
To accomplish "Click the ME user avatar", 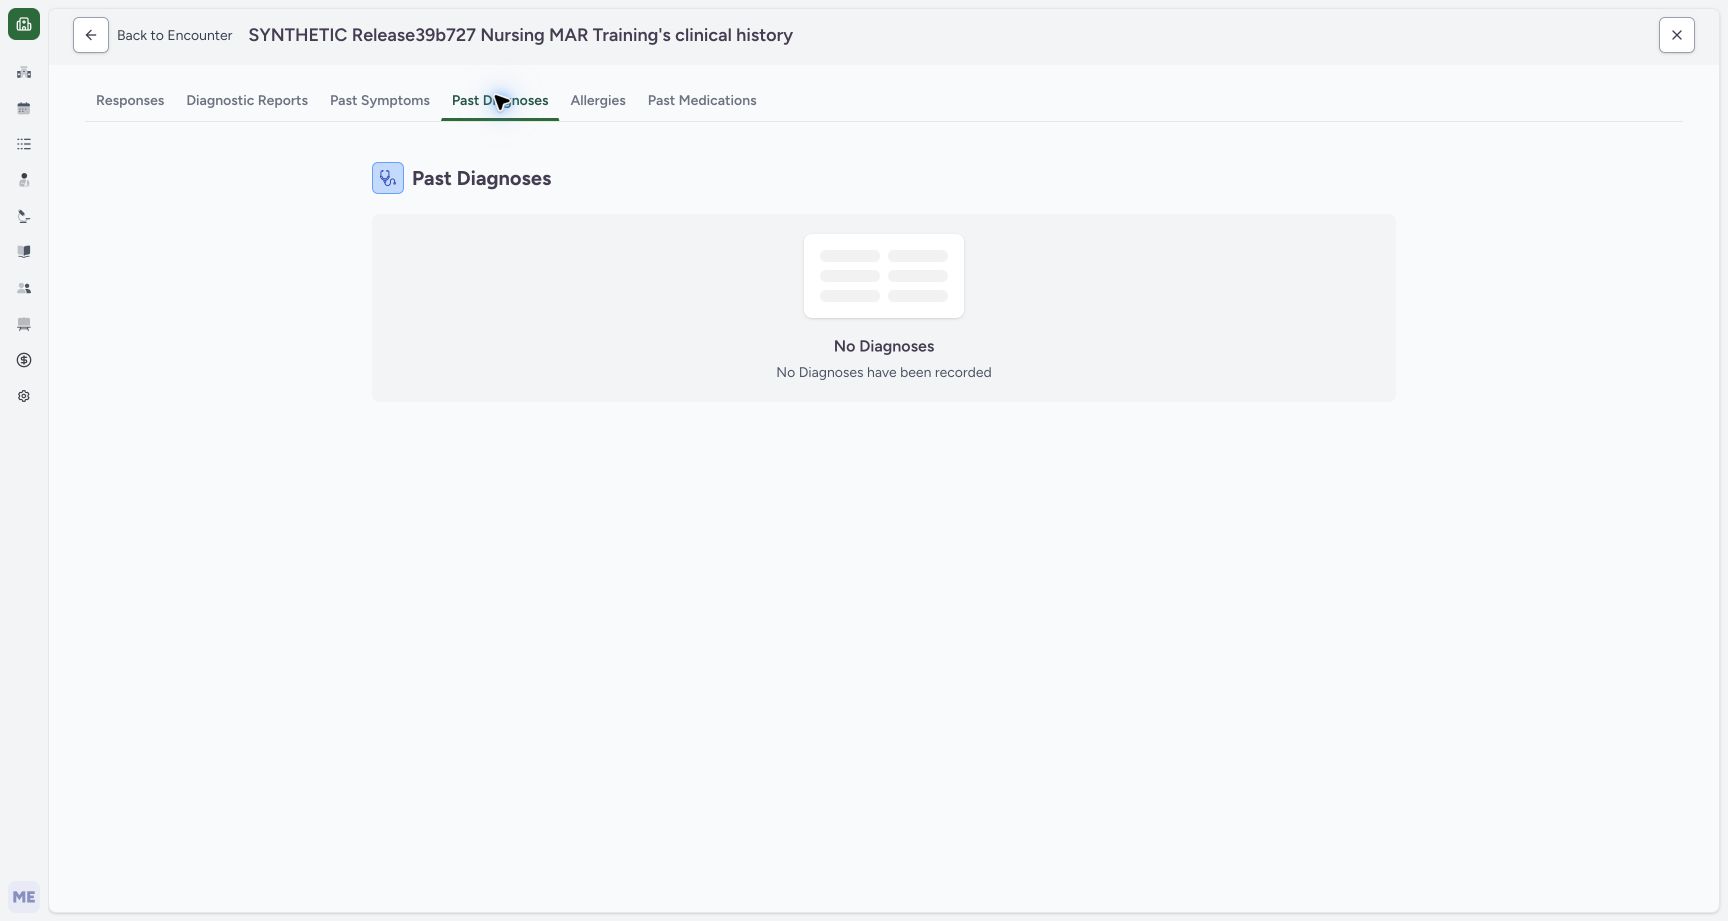I will 24,897.
